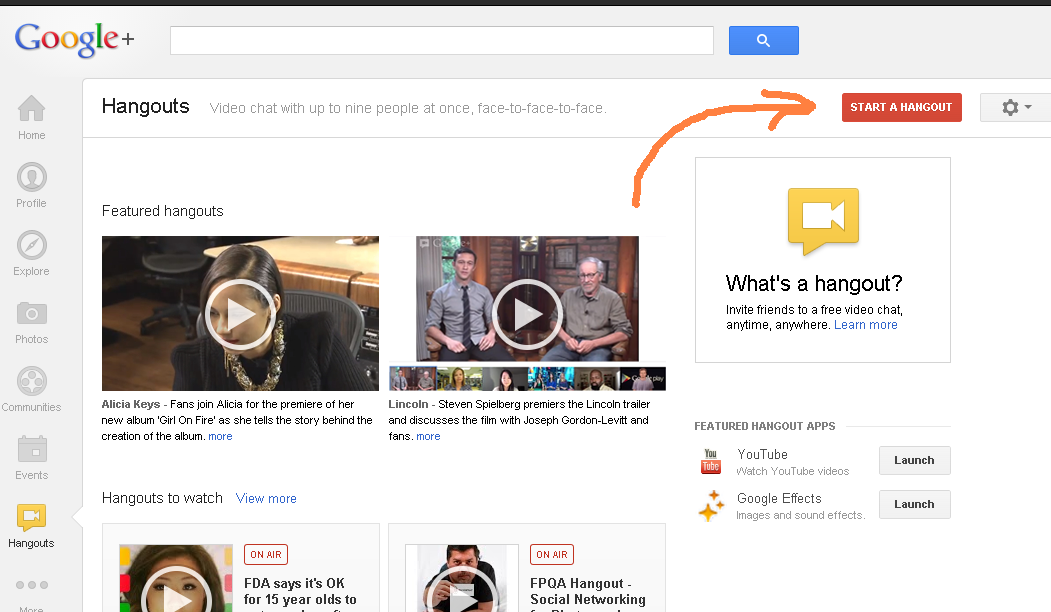This screenshot has width=1051, height=612.
Task: Open the Home sidebar icon
Action: point(32,109)
